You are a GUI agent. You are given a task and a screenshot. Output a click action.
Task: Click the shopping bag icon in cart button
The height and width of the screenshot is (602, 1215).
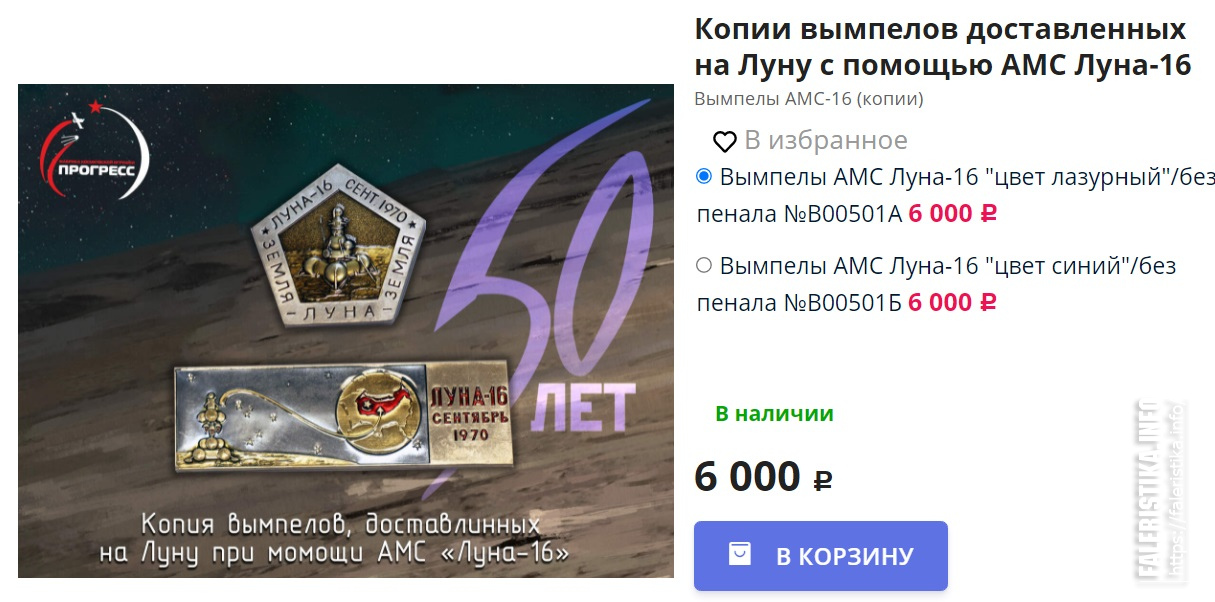pos(739,554)
